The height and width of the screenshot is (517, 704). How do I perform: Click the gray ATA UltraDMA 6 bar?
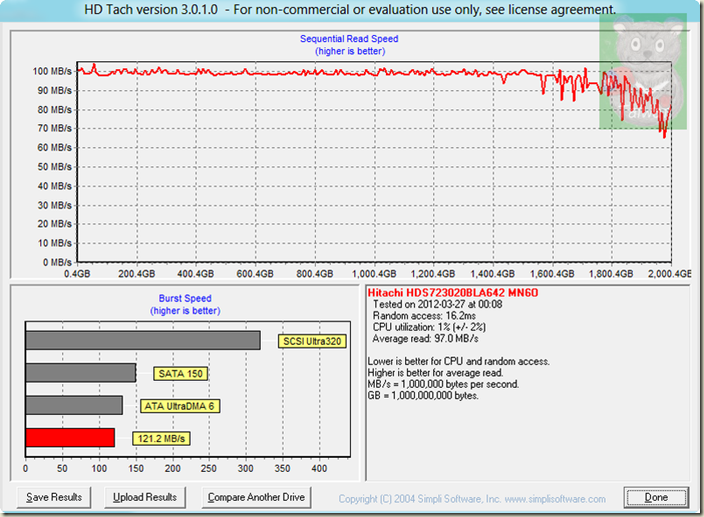(x=74, y=405)
